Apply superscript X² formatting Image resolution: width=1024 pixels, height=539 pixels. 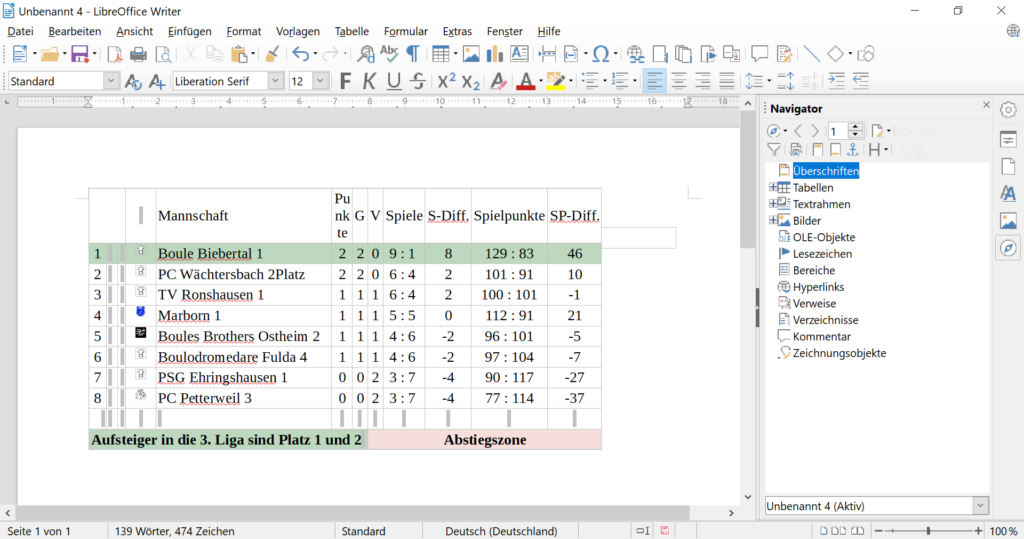[x=447, y=81]
